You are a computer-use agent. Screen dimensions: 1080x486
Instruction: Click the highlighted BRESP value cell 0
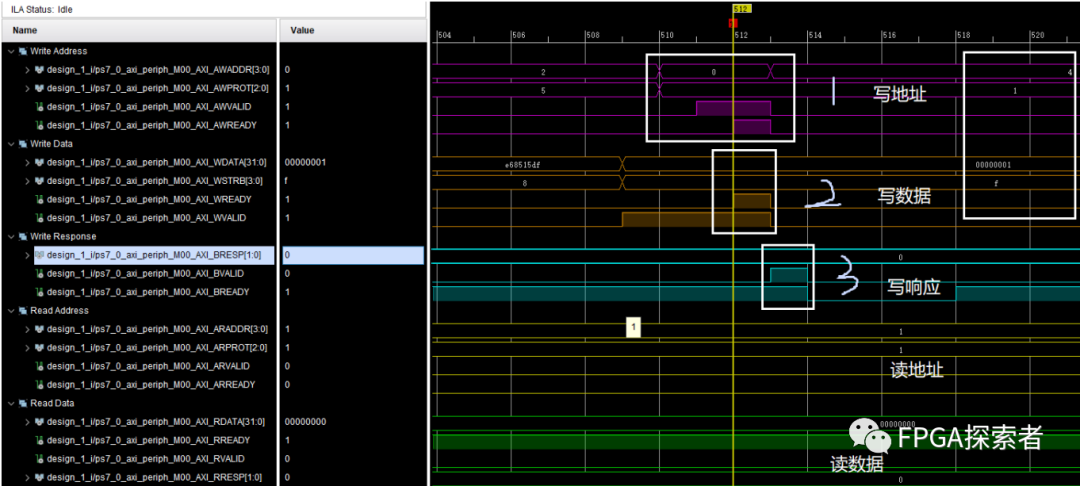tap(353, 255)
